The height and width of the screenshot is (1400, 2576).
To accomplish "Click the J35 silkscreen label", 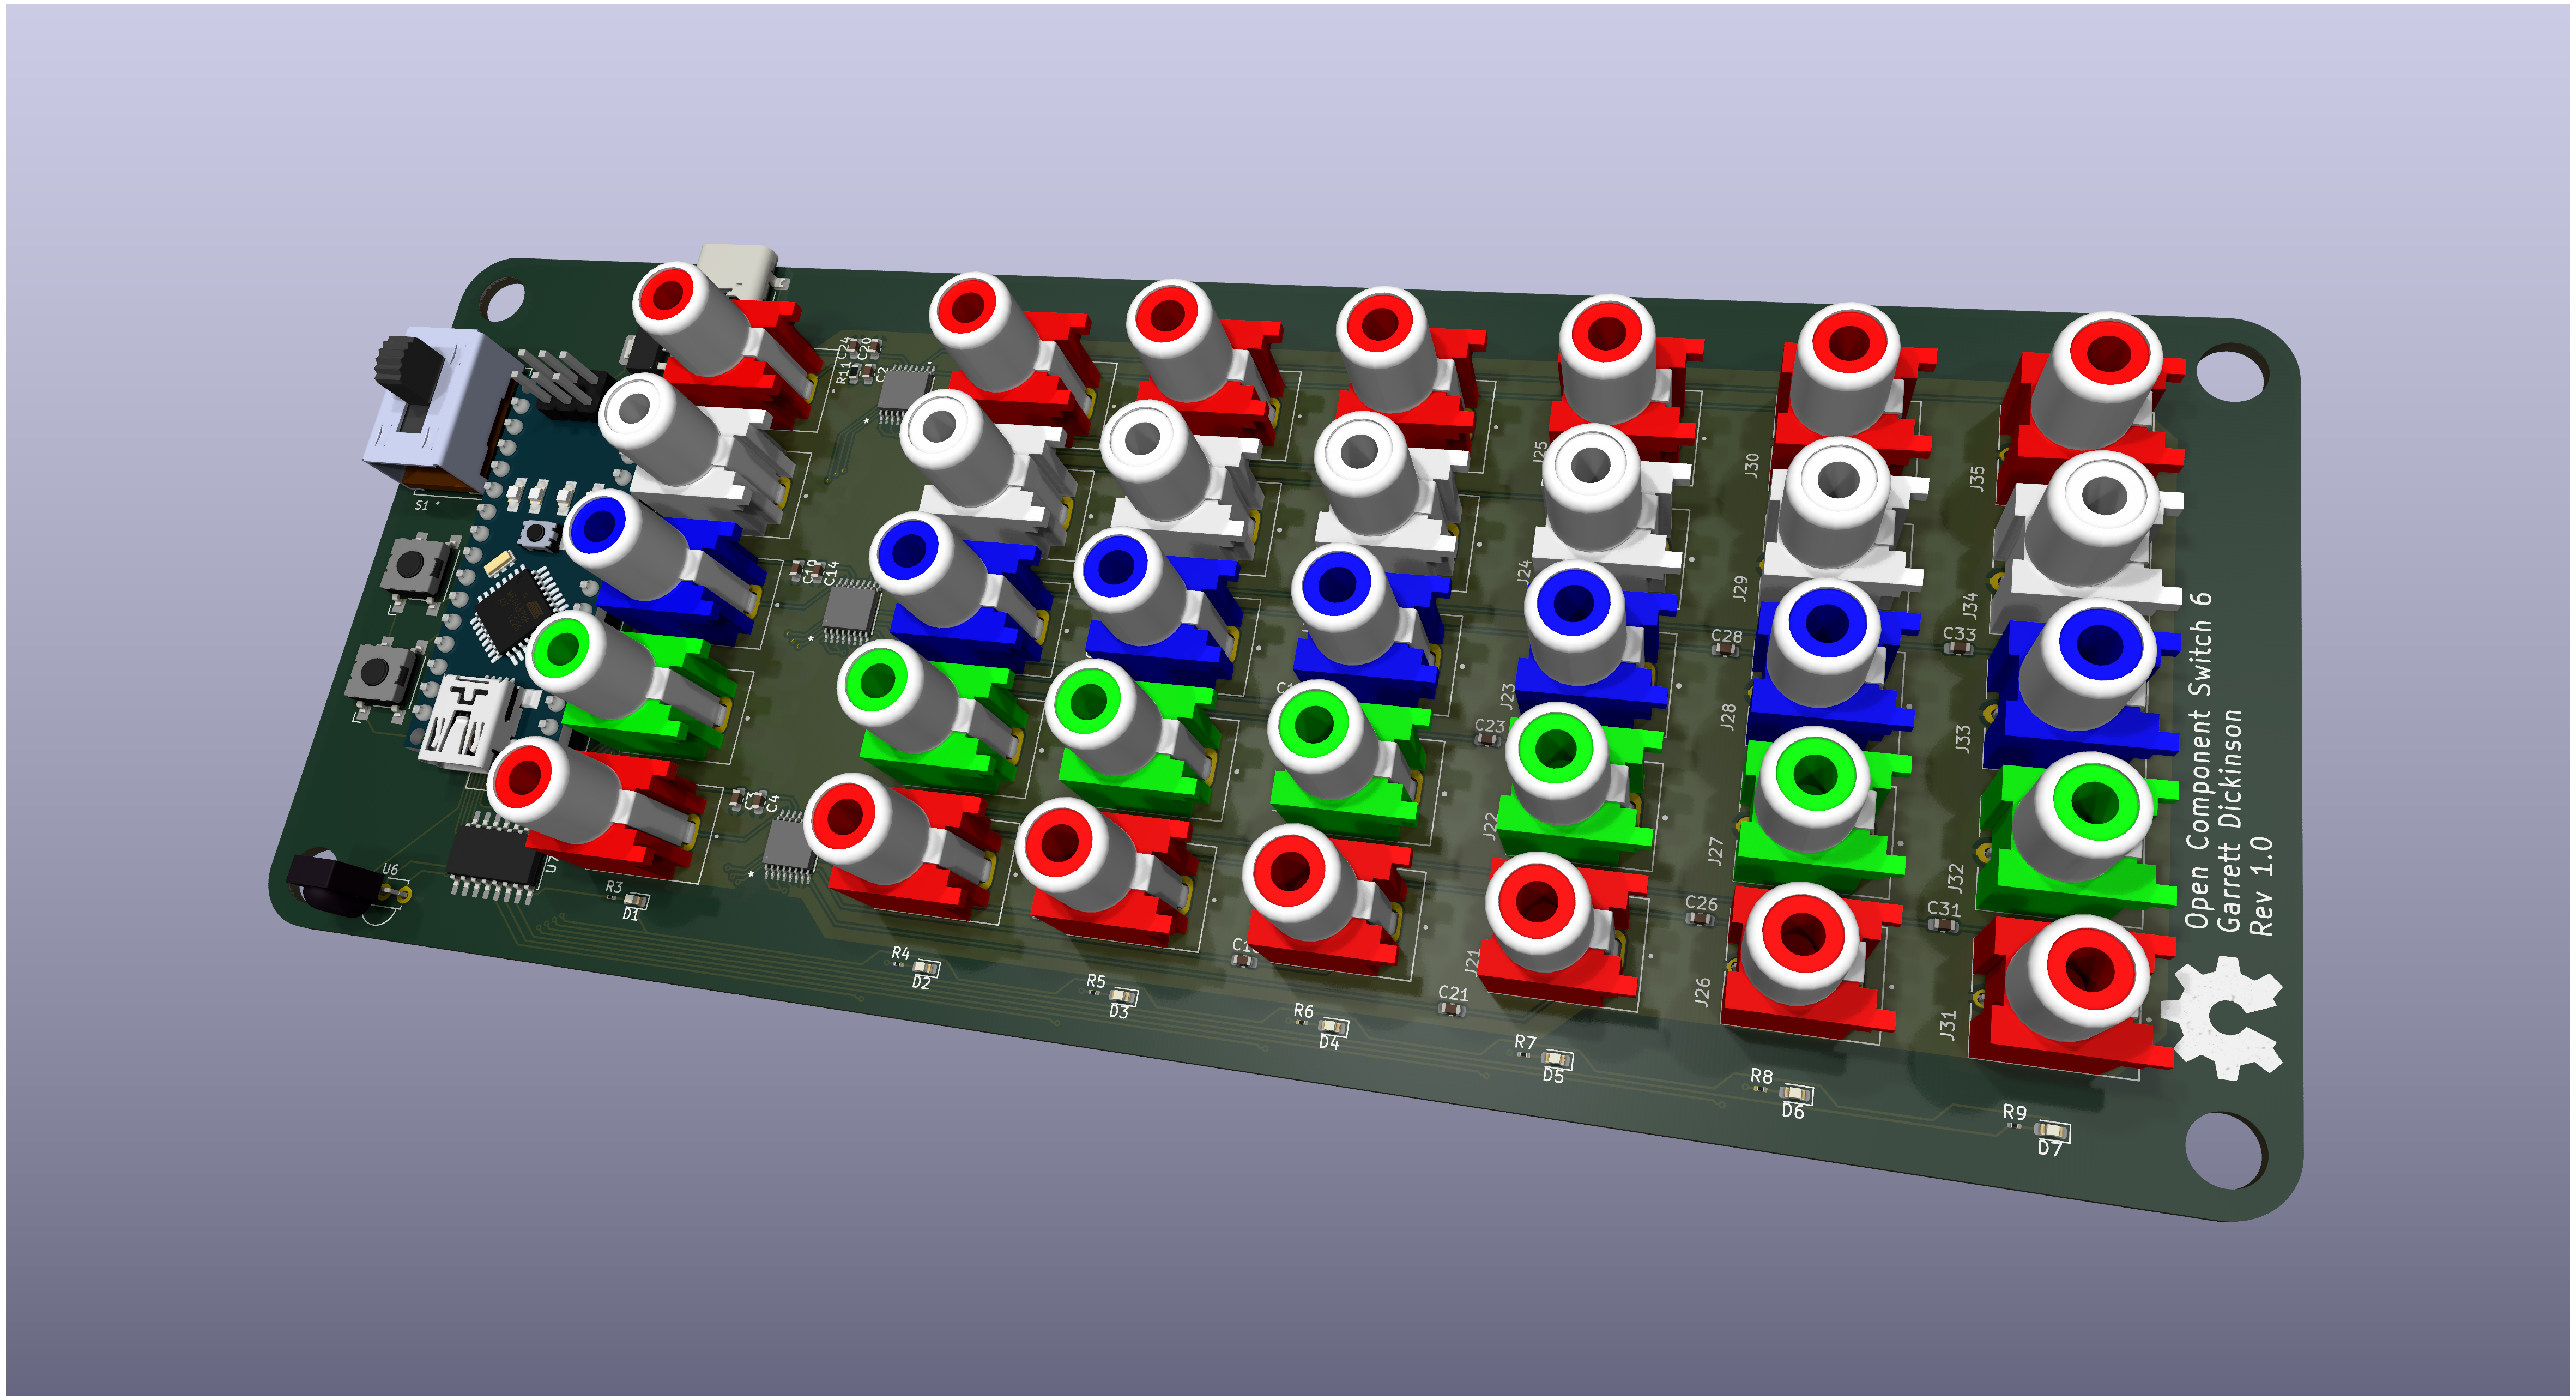I will 1976,478.
